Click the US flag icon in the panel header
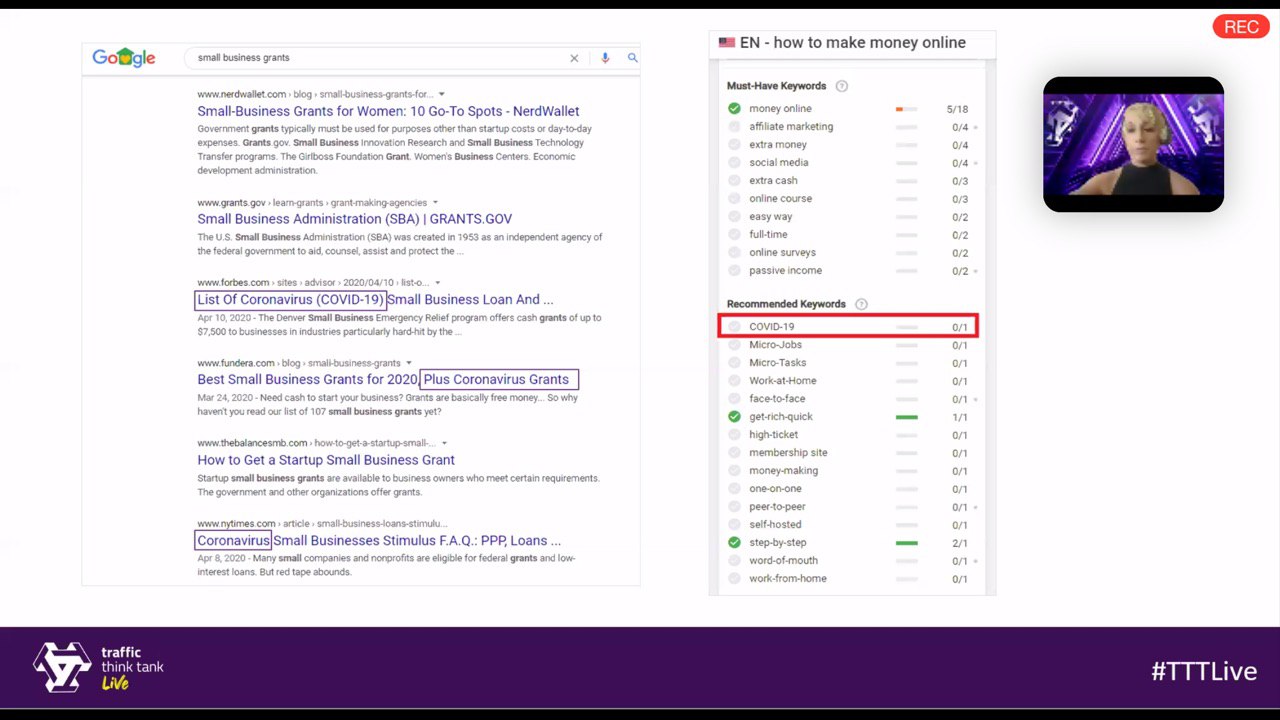The height and width of the screenshot is (720, 1280). (x=726, y=43)
